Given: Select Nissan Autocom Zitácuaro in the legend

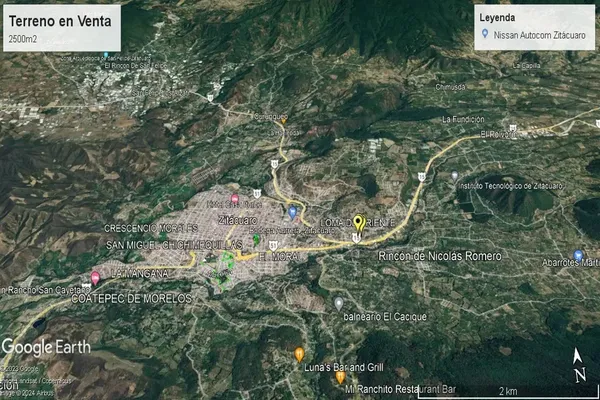Looking at the screenshot, I should tap(538, 34).
